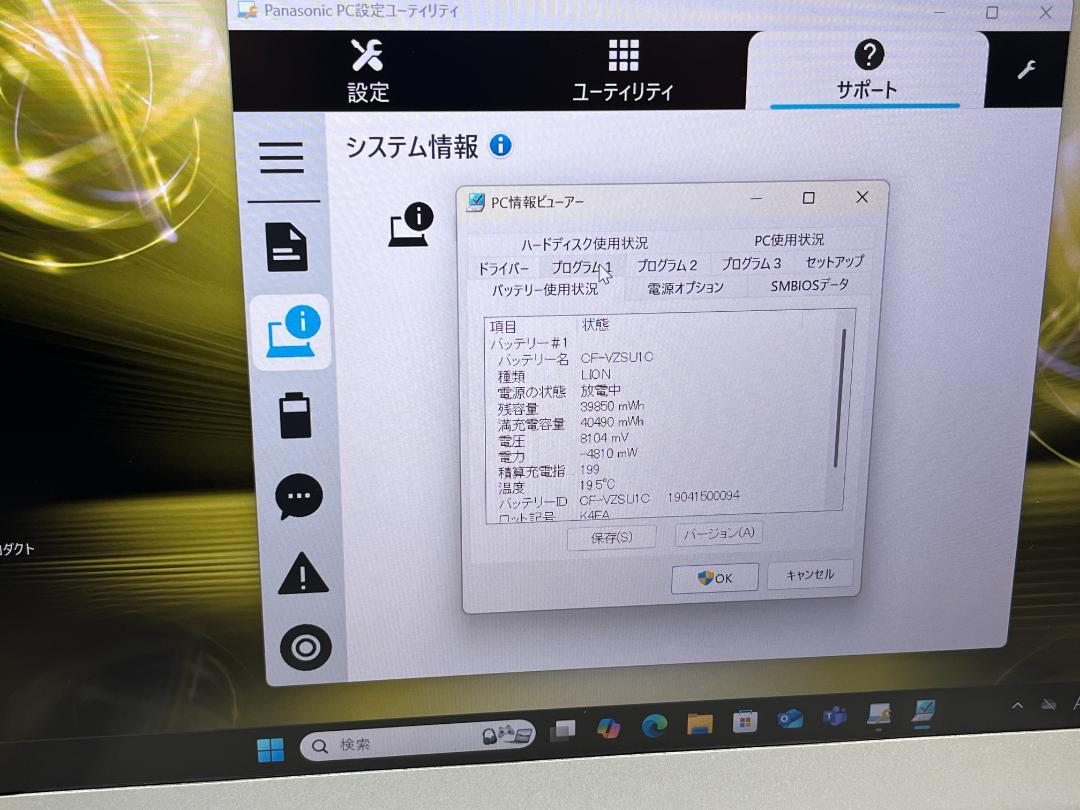
Task: Open File Explorer from the taskbar
Action: pyautogui.click(x=699, y=723)
